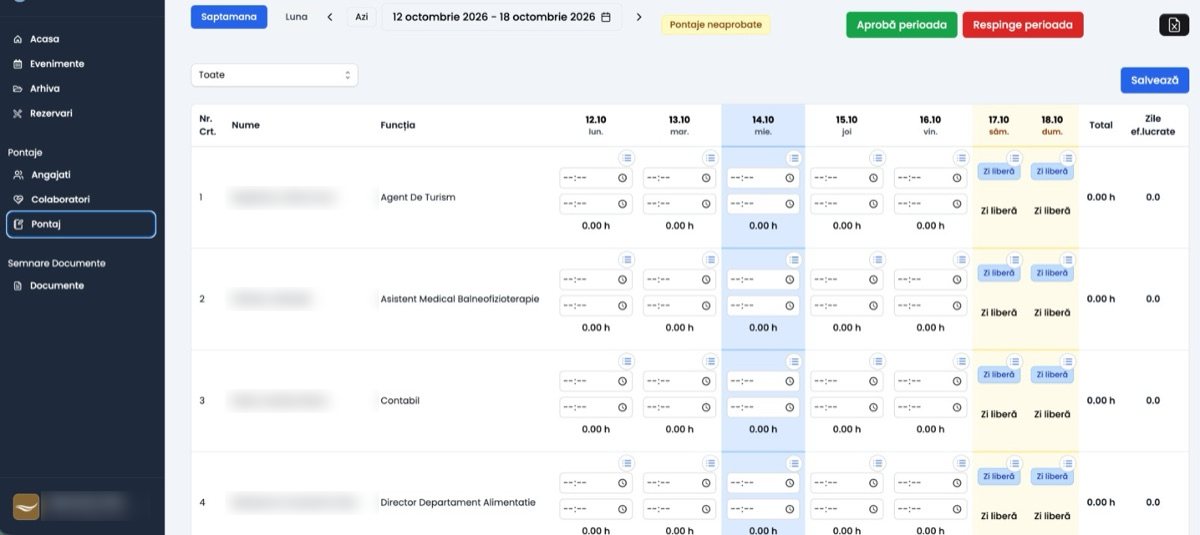Open list icon for Agent De Turism Thursday
The height and width of the screenshot is (535, 1200).
tap(877, 158)
